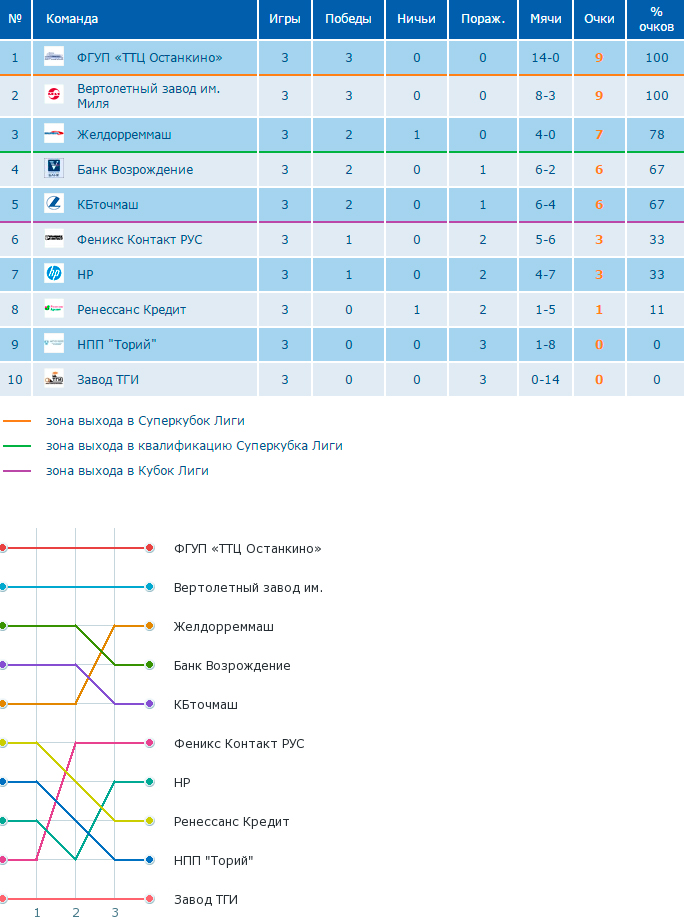Open КБточмаш team link in table
This screenshot has width=684, height=920.
[x=108, y=205]
